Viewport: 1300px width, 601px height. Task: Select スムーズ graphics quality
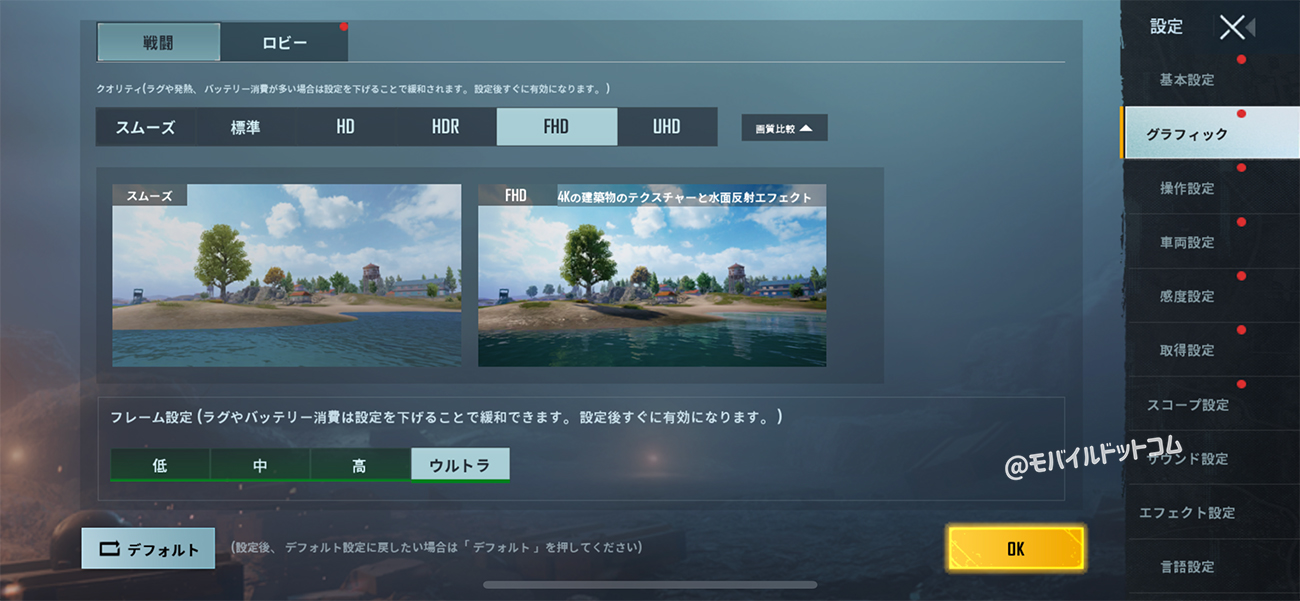tap(146, 127)
